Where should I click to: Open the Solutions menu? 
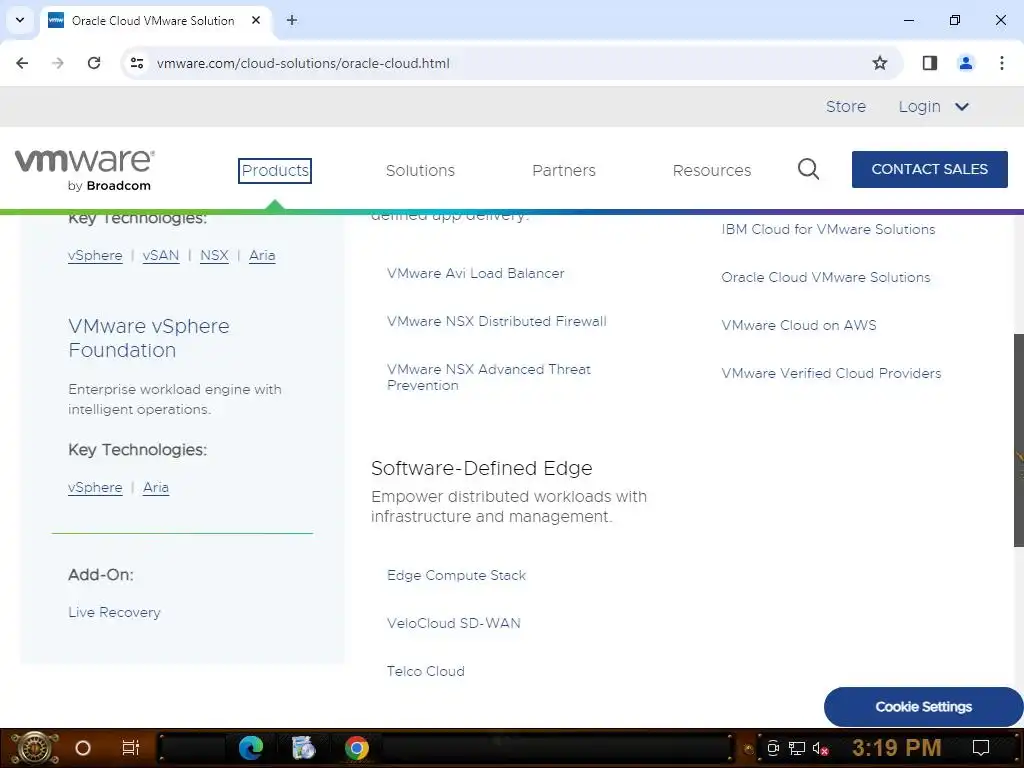click(420, 170)
